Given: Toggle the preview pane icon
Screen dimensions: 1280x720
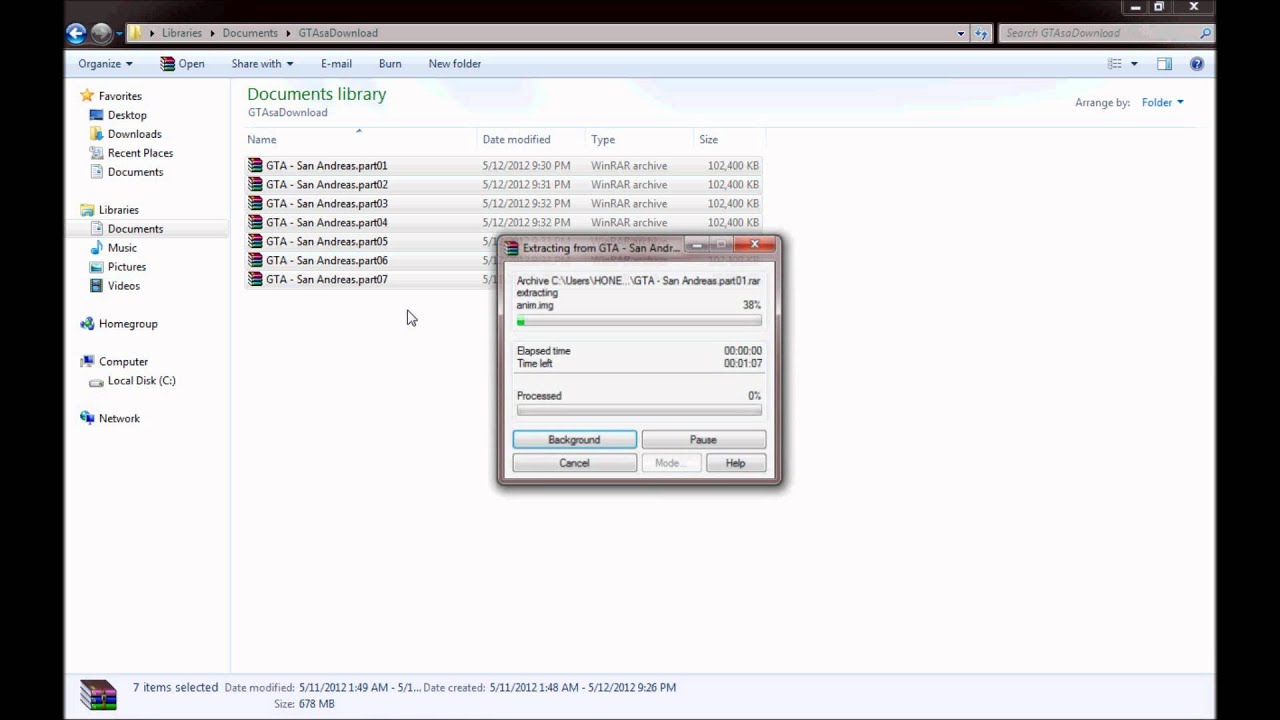Looking at the screenshot, I should click(1164, 64).
